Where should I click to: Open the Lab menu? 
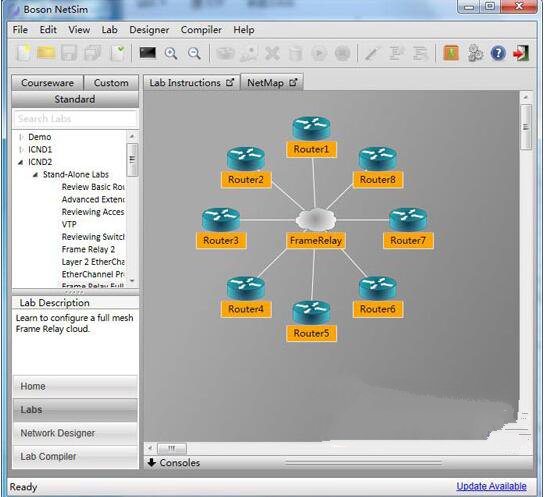click(110, 30)
